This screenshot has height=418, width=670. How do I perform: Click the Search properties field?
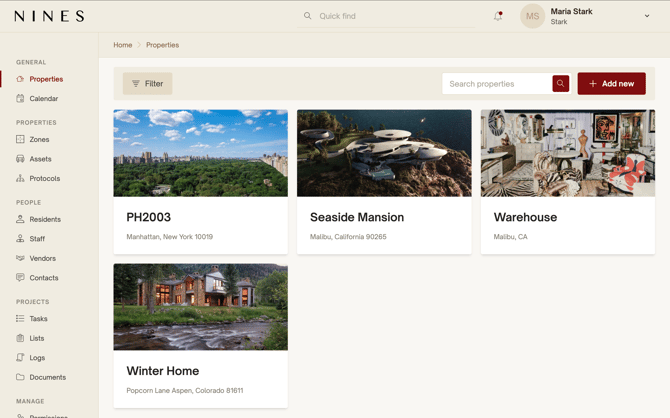click(x=497, y=84)
